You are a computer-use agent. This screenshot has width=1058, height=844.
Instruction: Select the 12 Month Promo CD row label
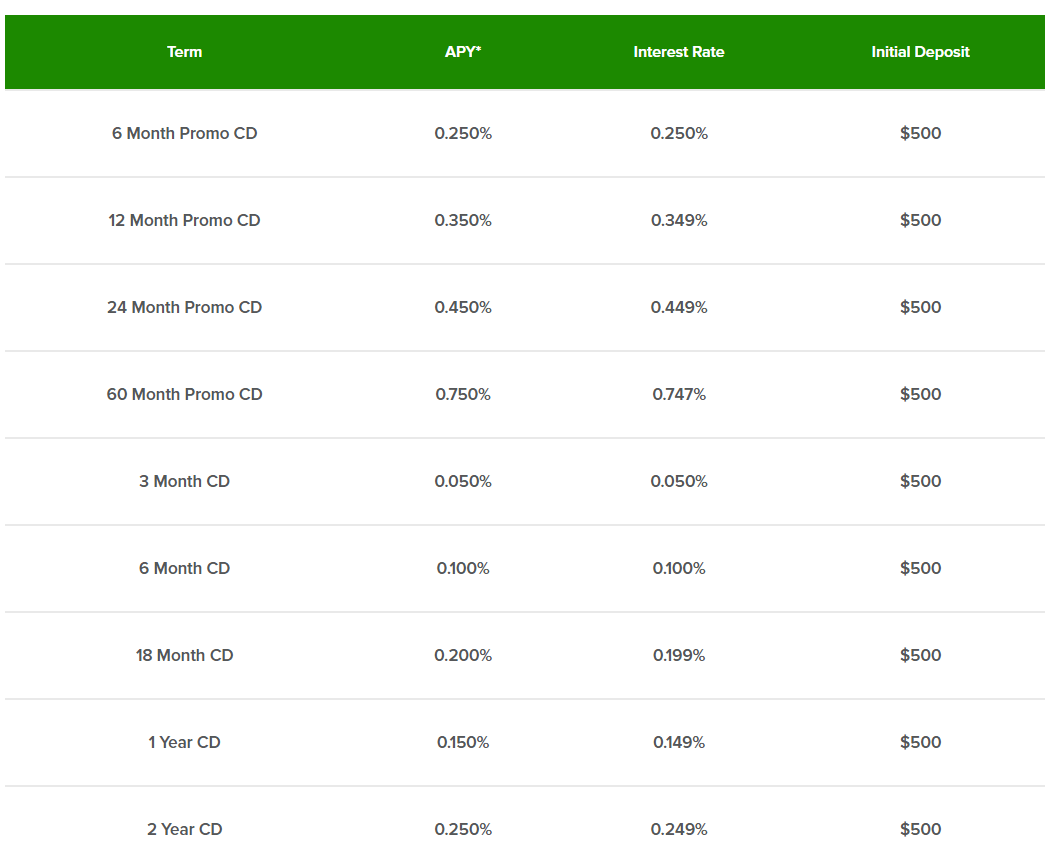pos(184,220)
